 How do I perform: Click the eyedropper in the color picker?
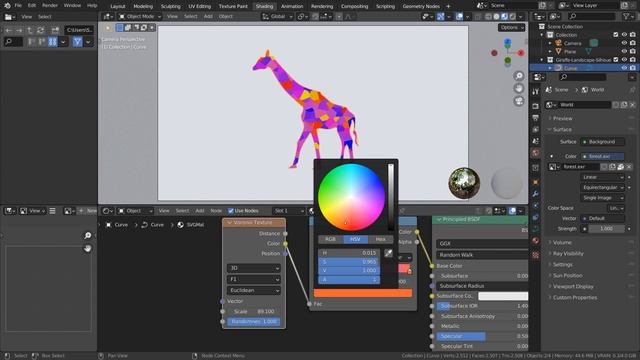(x=388, y=253)
